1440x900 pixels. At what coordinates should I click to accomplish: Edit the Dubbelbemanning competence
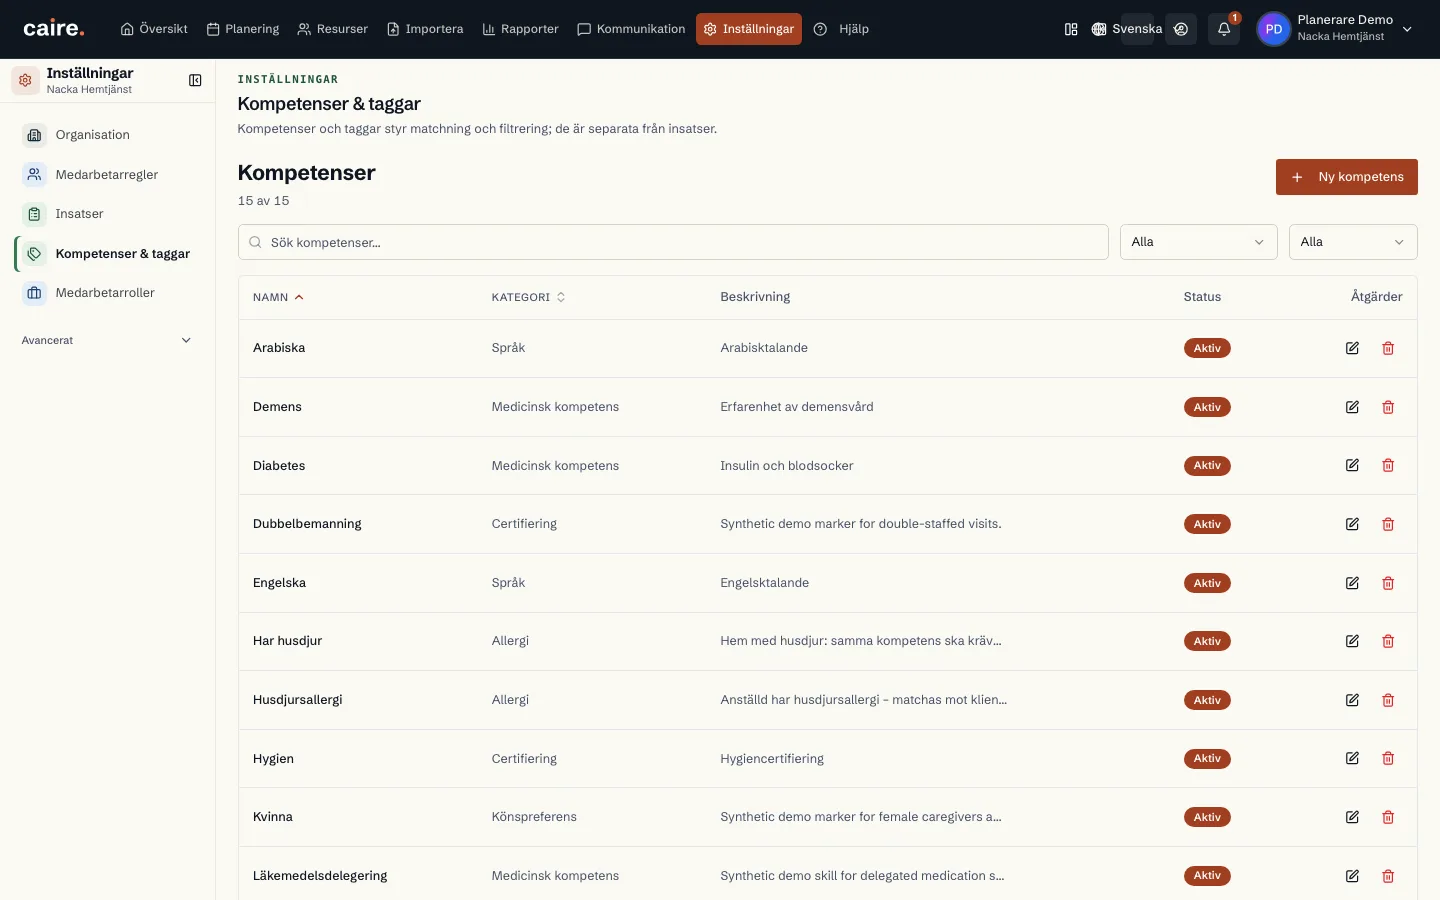coord(1352,524)
